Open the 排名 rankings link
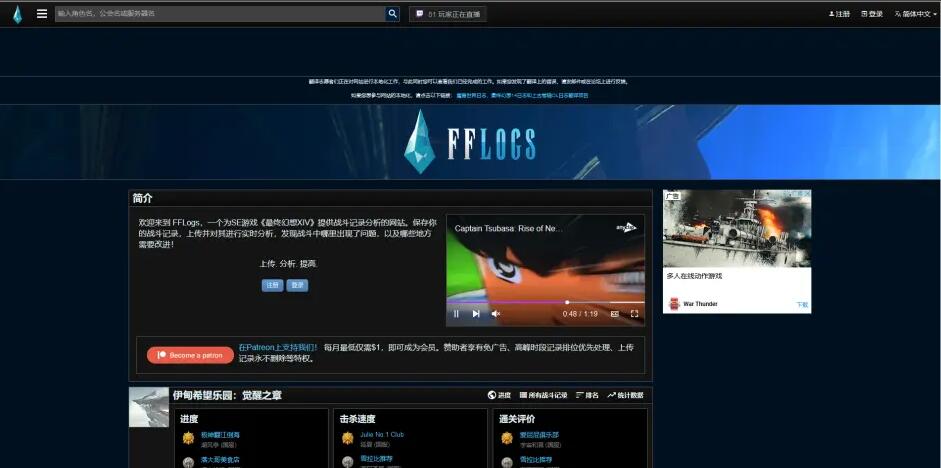The image size is (941, 468). pos(587,395)
